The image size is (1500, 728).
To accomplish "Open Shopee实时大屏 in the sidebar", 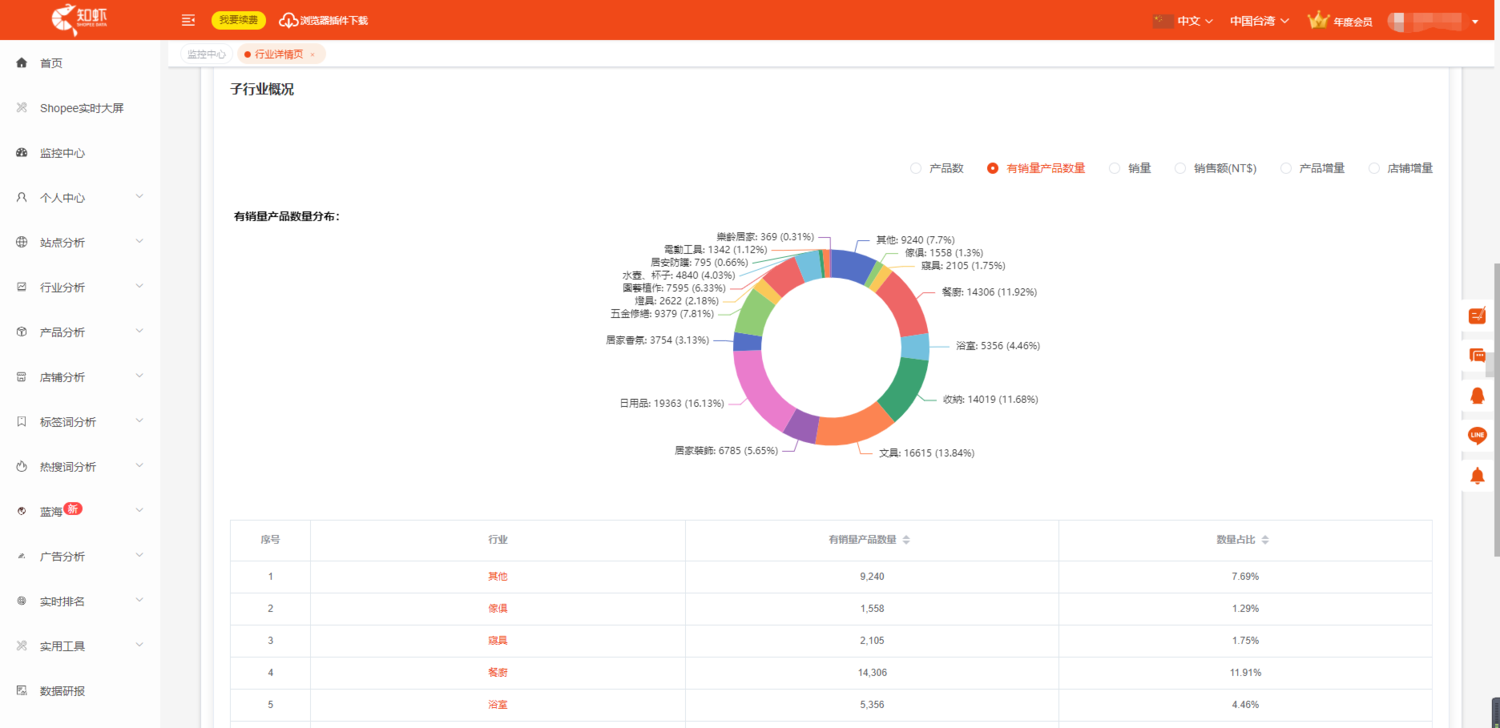I will pyautogui.click(x=81, y=108).
